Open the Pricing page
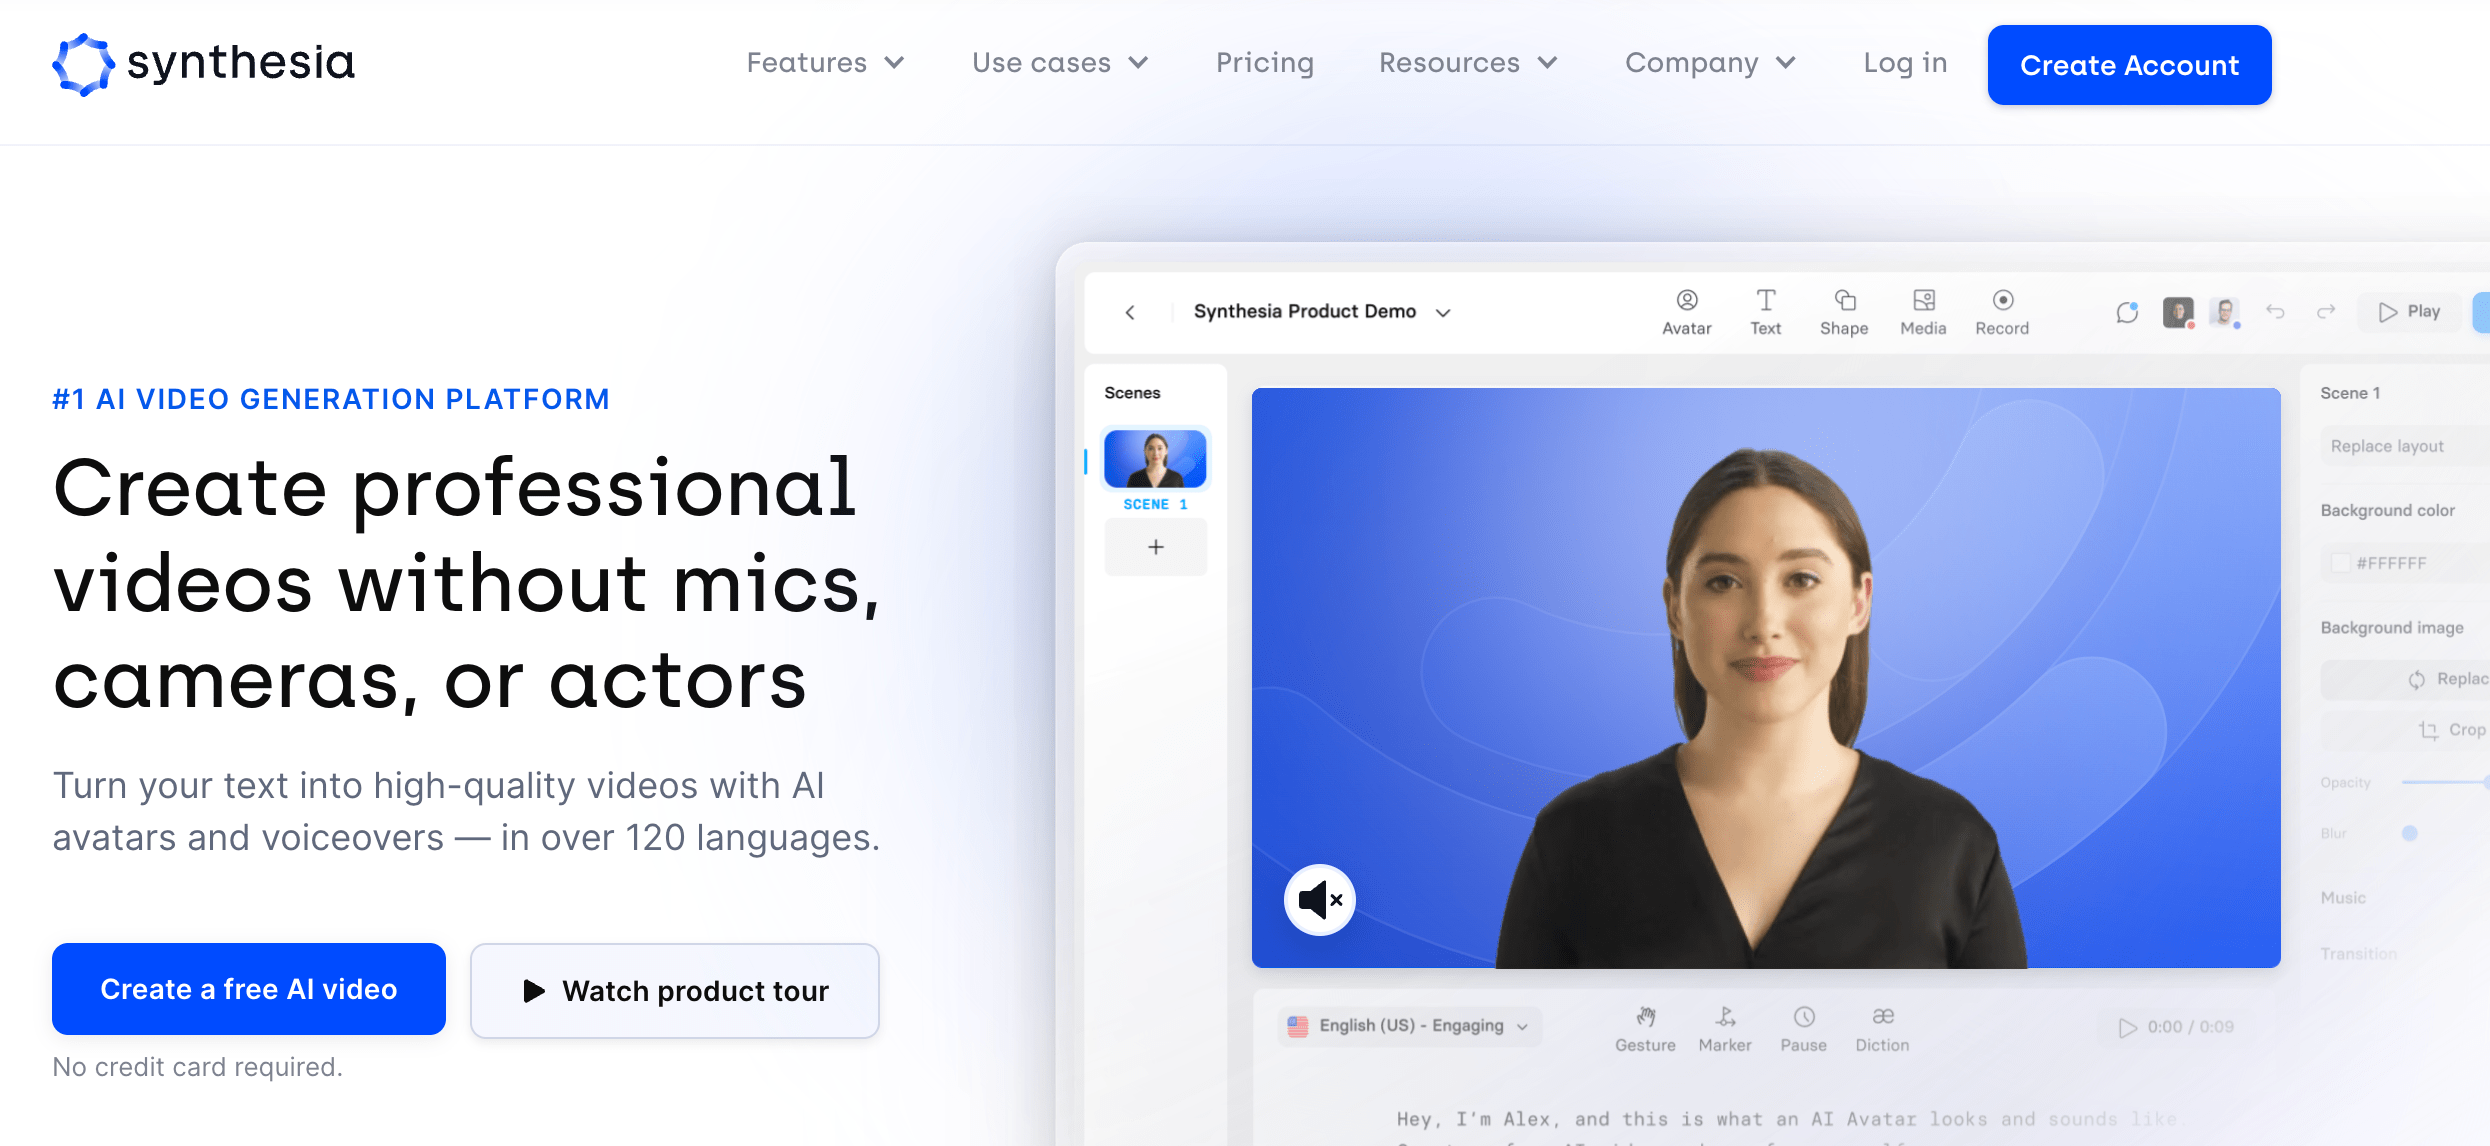 pos(1266,63)
